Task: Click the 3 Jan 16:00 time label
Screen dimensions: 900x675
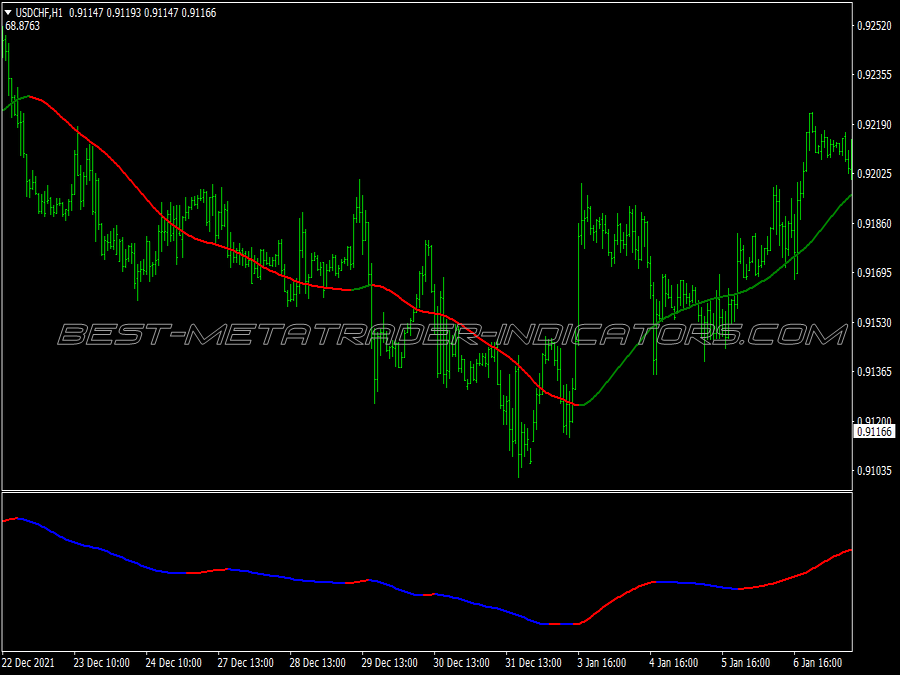Action: [602, 663]
